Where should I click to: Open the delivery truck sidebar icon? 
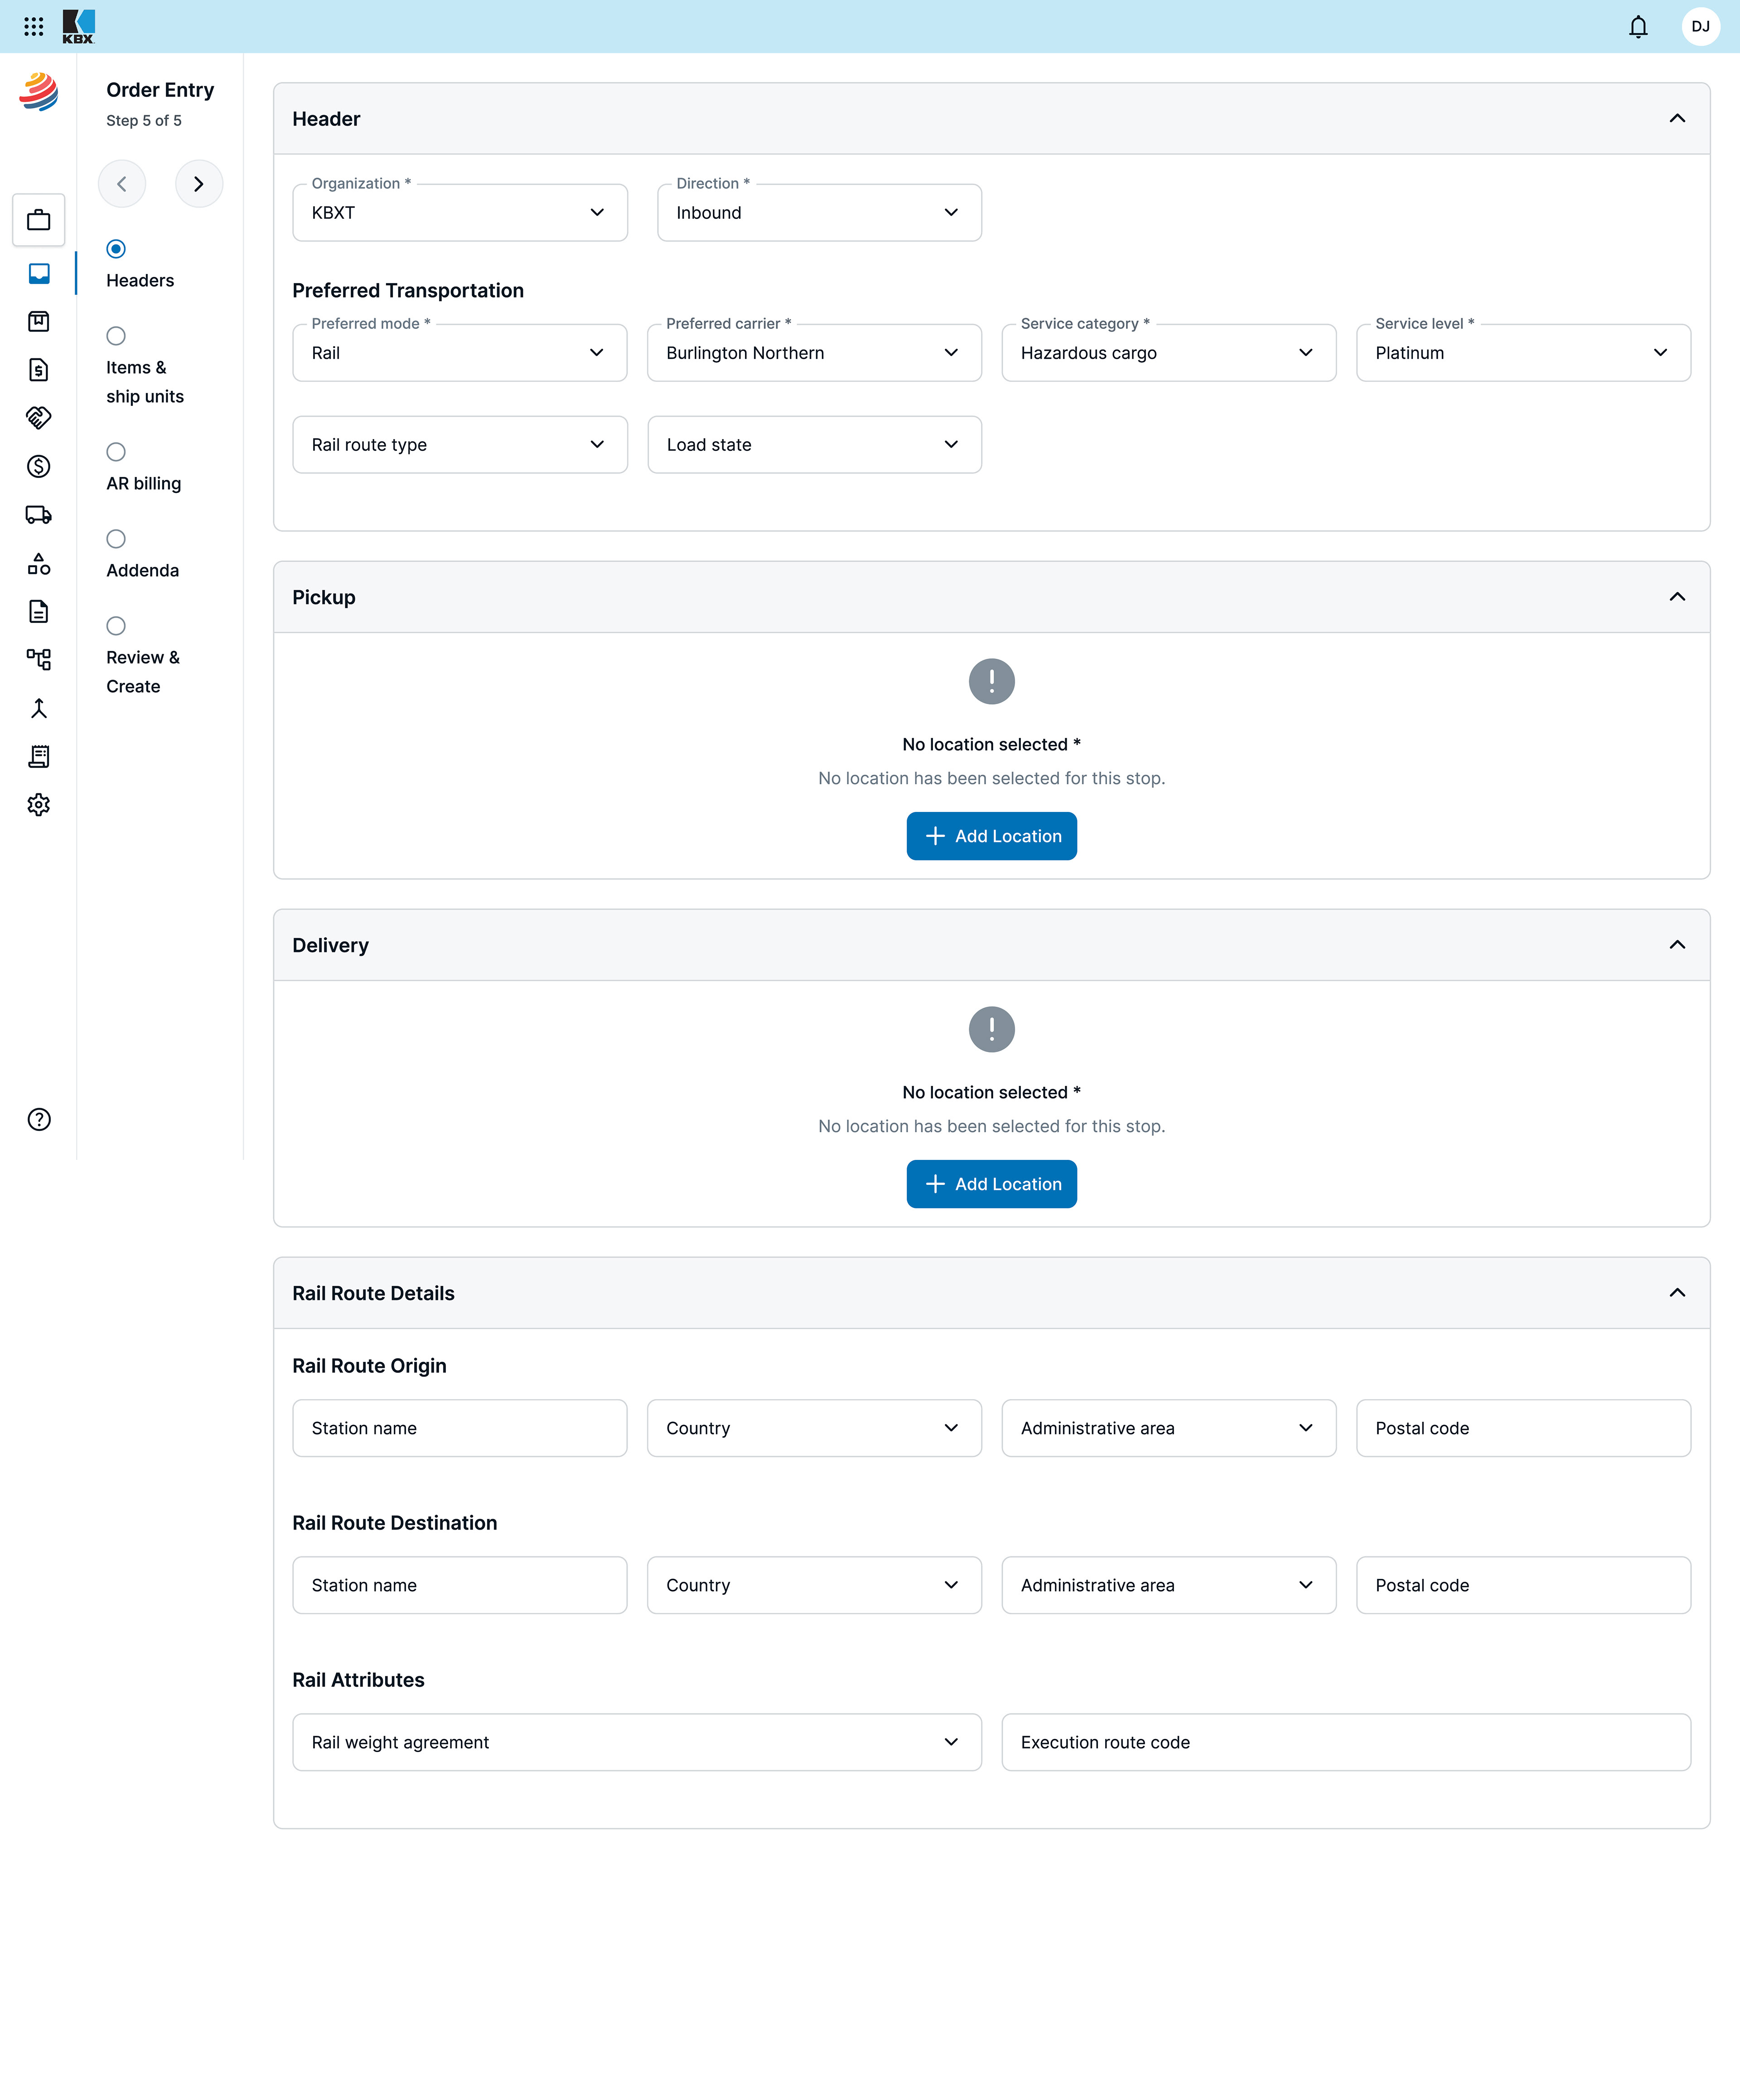coord(39,515)
